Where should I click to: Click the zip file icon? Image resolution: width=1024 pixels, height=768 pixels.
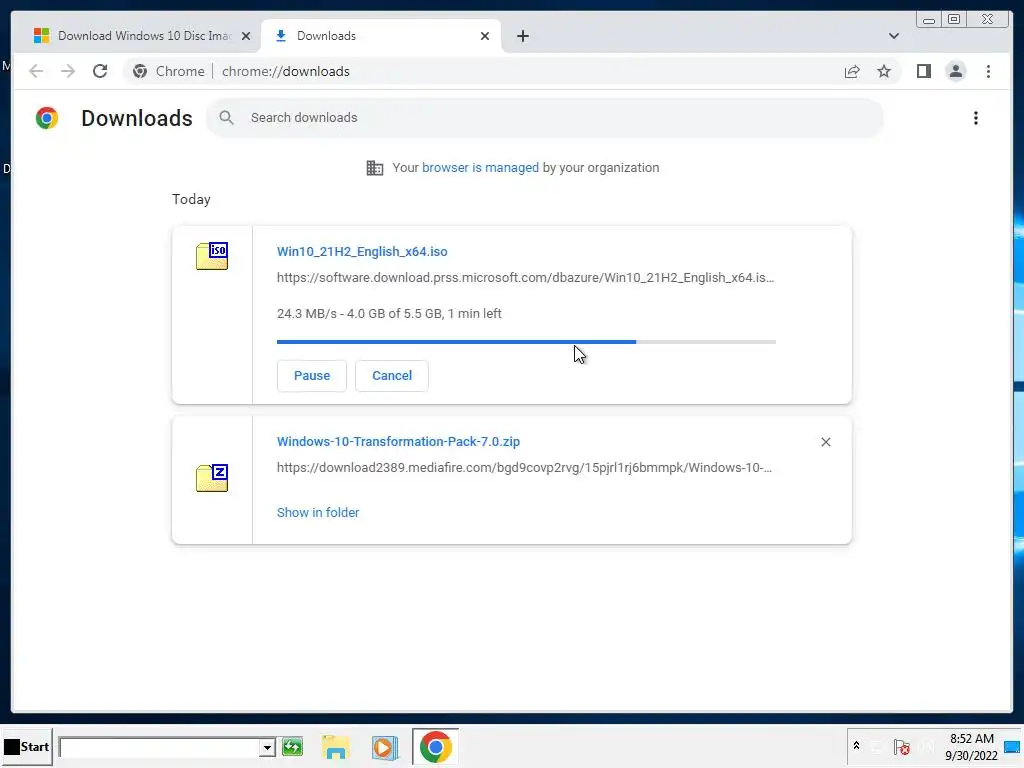coord(212,477)
